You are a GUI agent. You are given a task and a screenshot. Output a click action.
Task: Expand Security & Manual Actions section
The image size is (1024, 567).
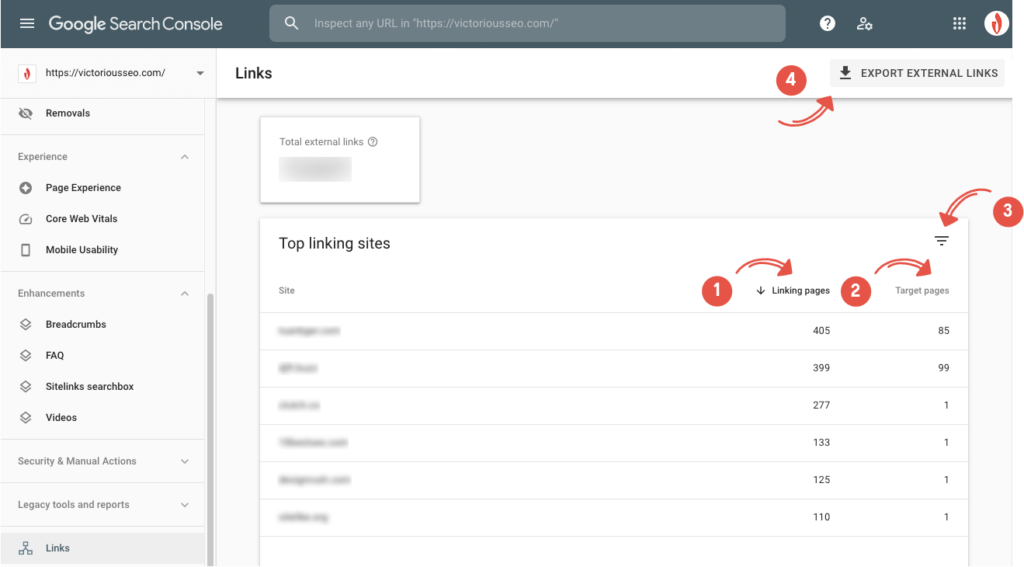(184, 461)
